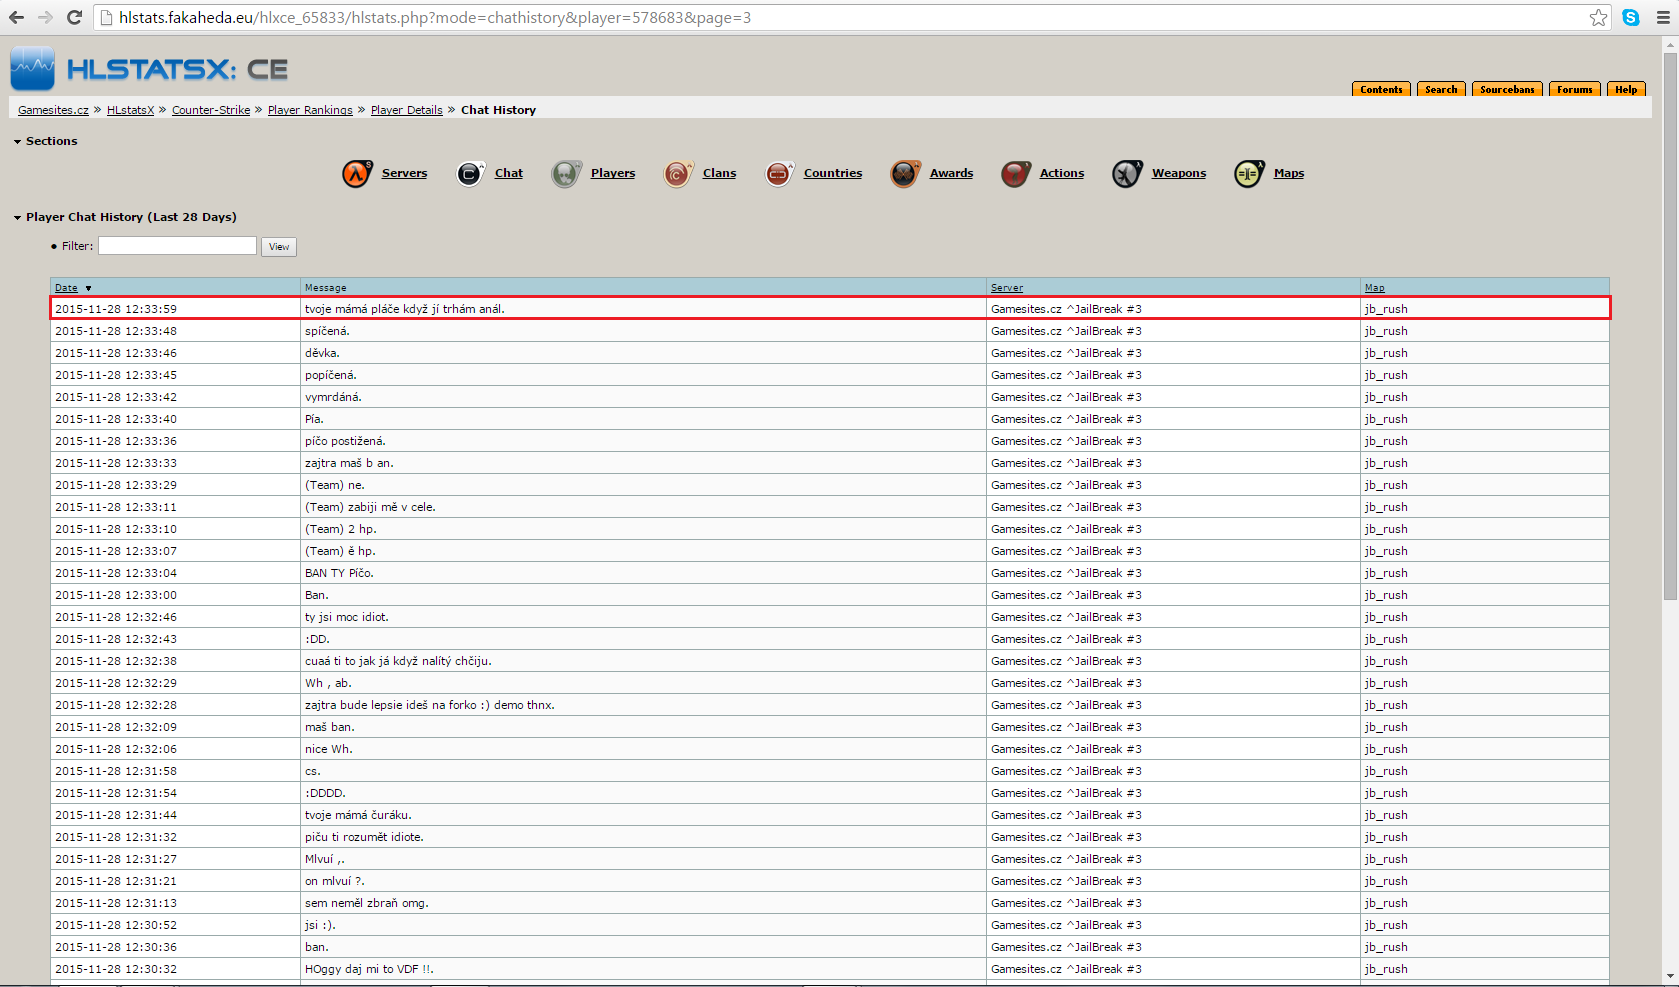
Task: Select message 'HOggy daj mi to VDF !!.'
Action: click(369, 969)
